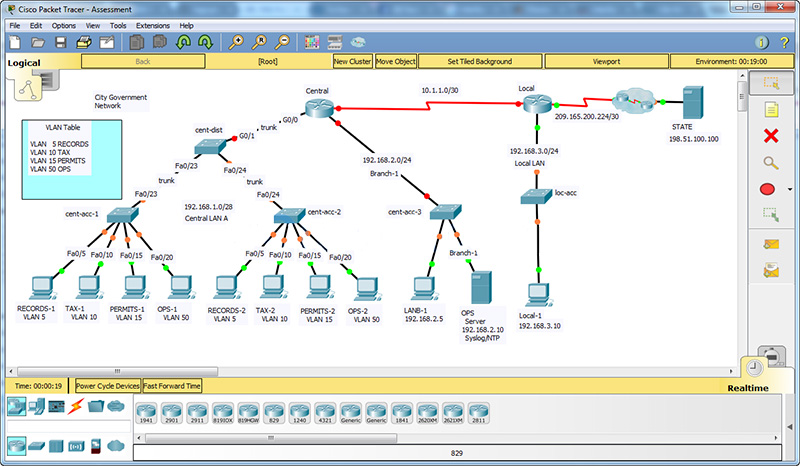Open network information with the info icon
Screen dimensions: 800x466
(762, 43)
